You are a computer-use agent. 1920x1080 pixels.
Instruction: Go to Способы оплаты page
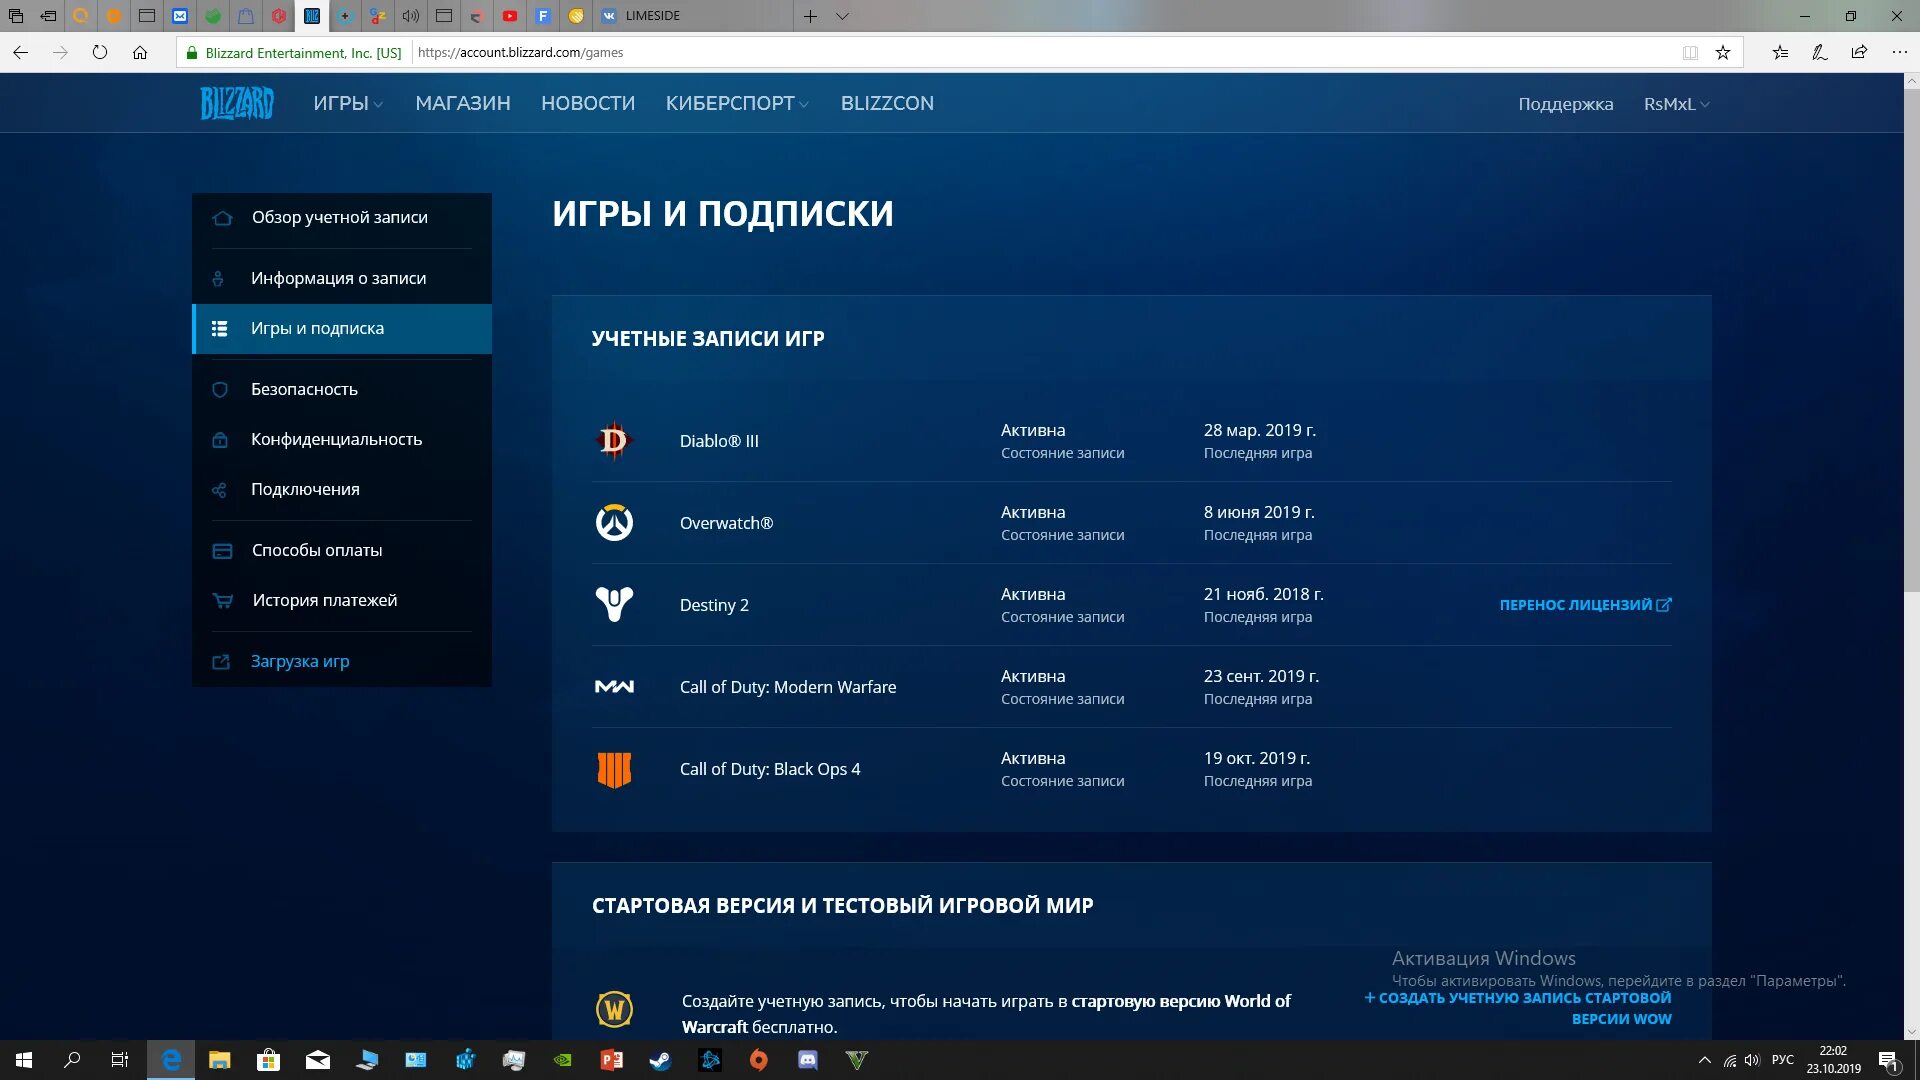coord(316,550)
